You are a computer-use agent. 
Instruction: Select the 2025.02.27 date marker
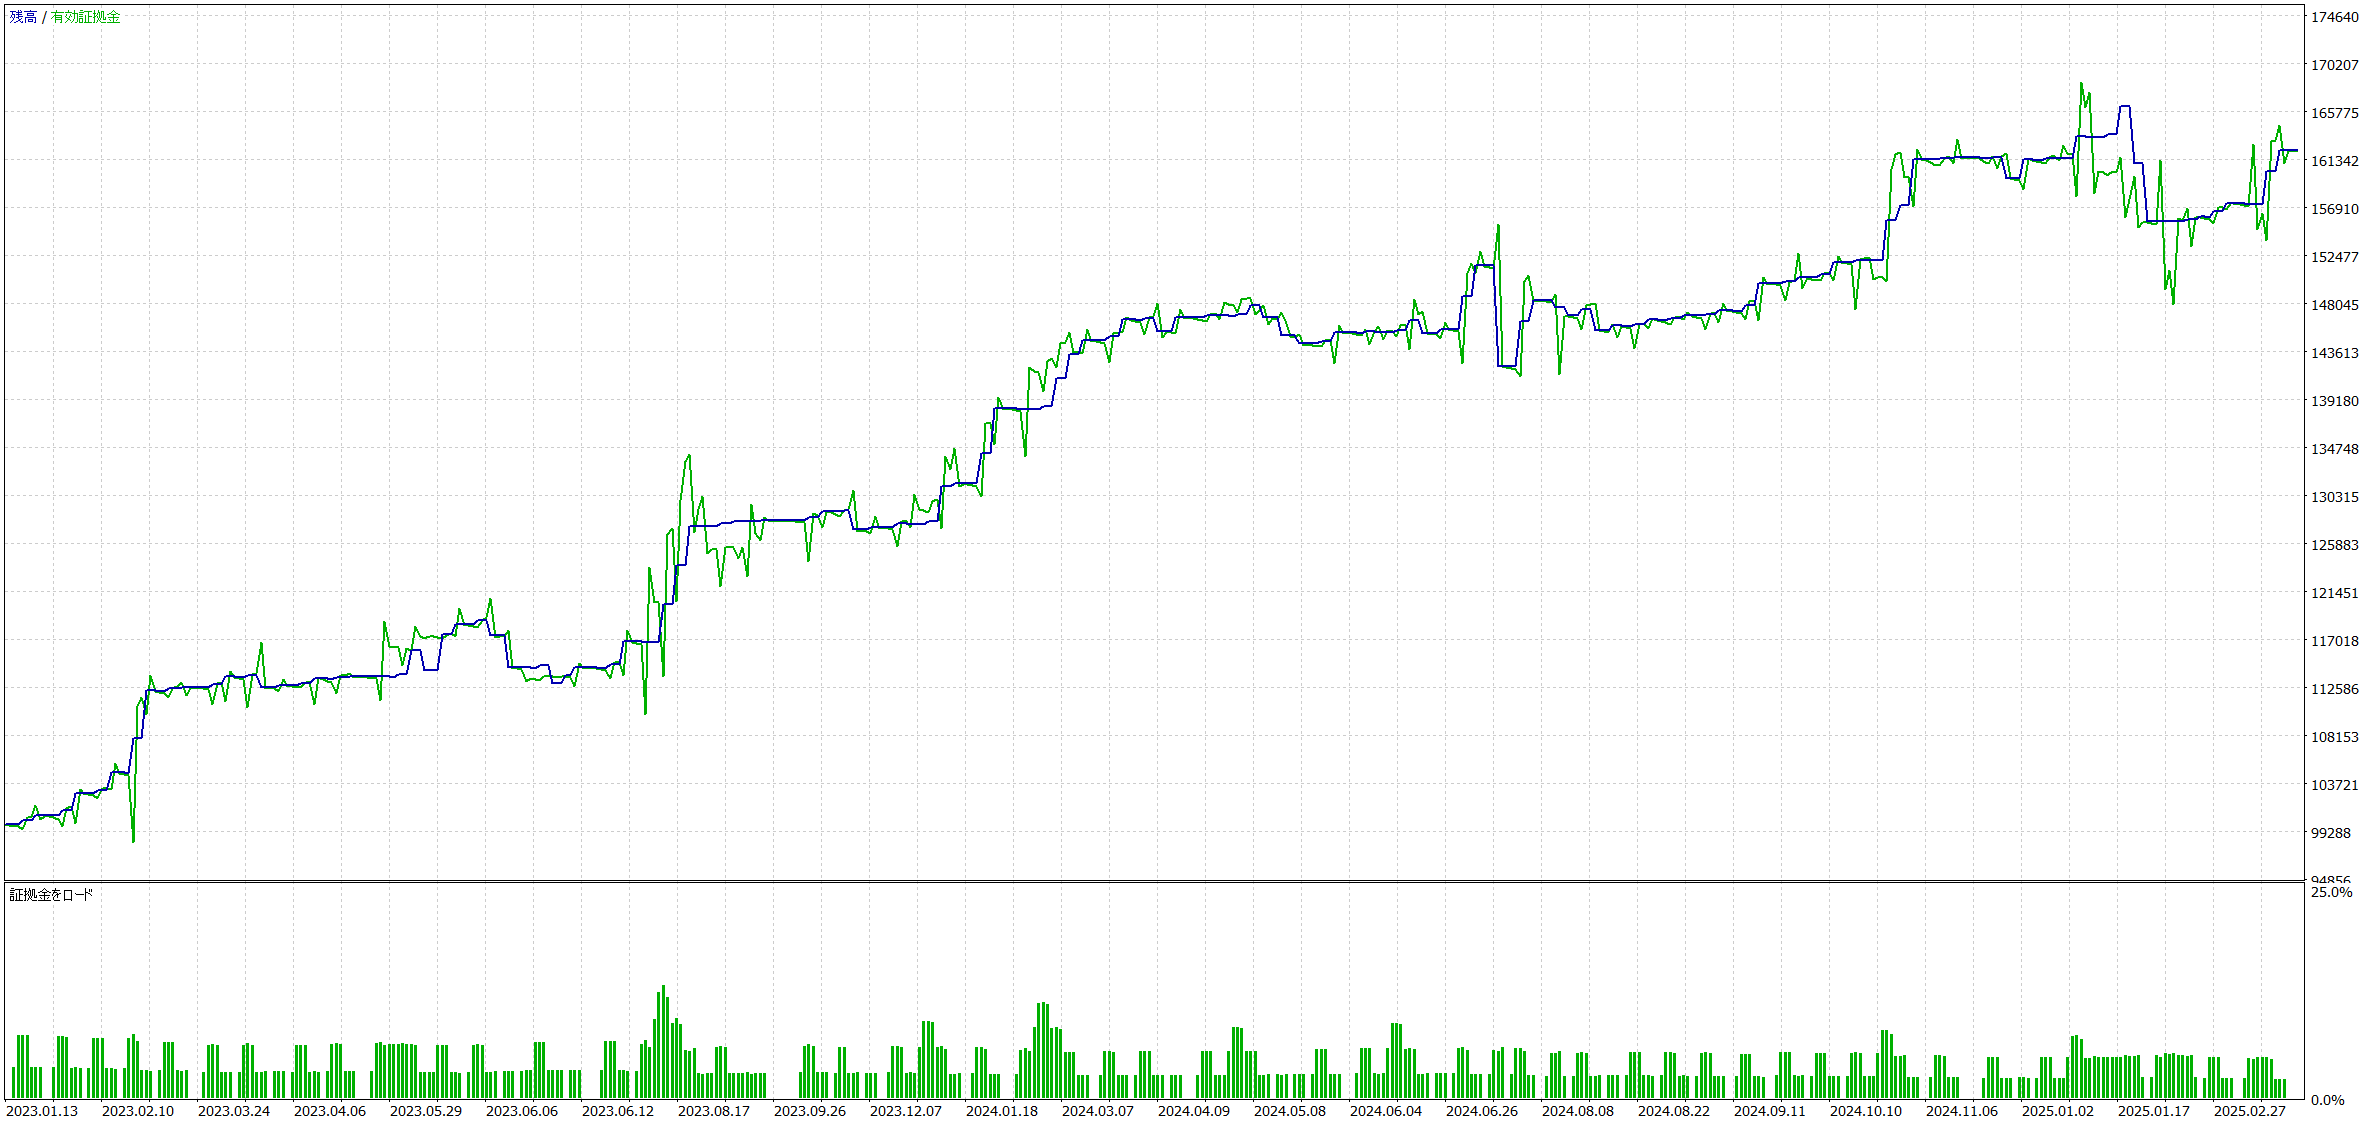(2250, 1111)
